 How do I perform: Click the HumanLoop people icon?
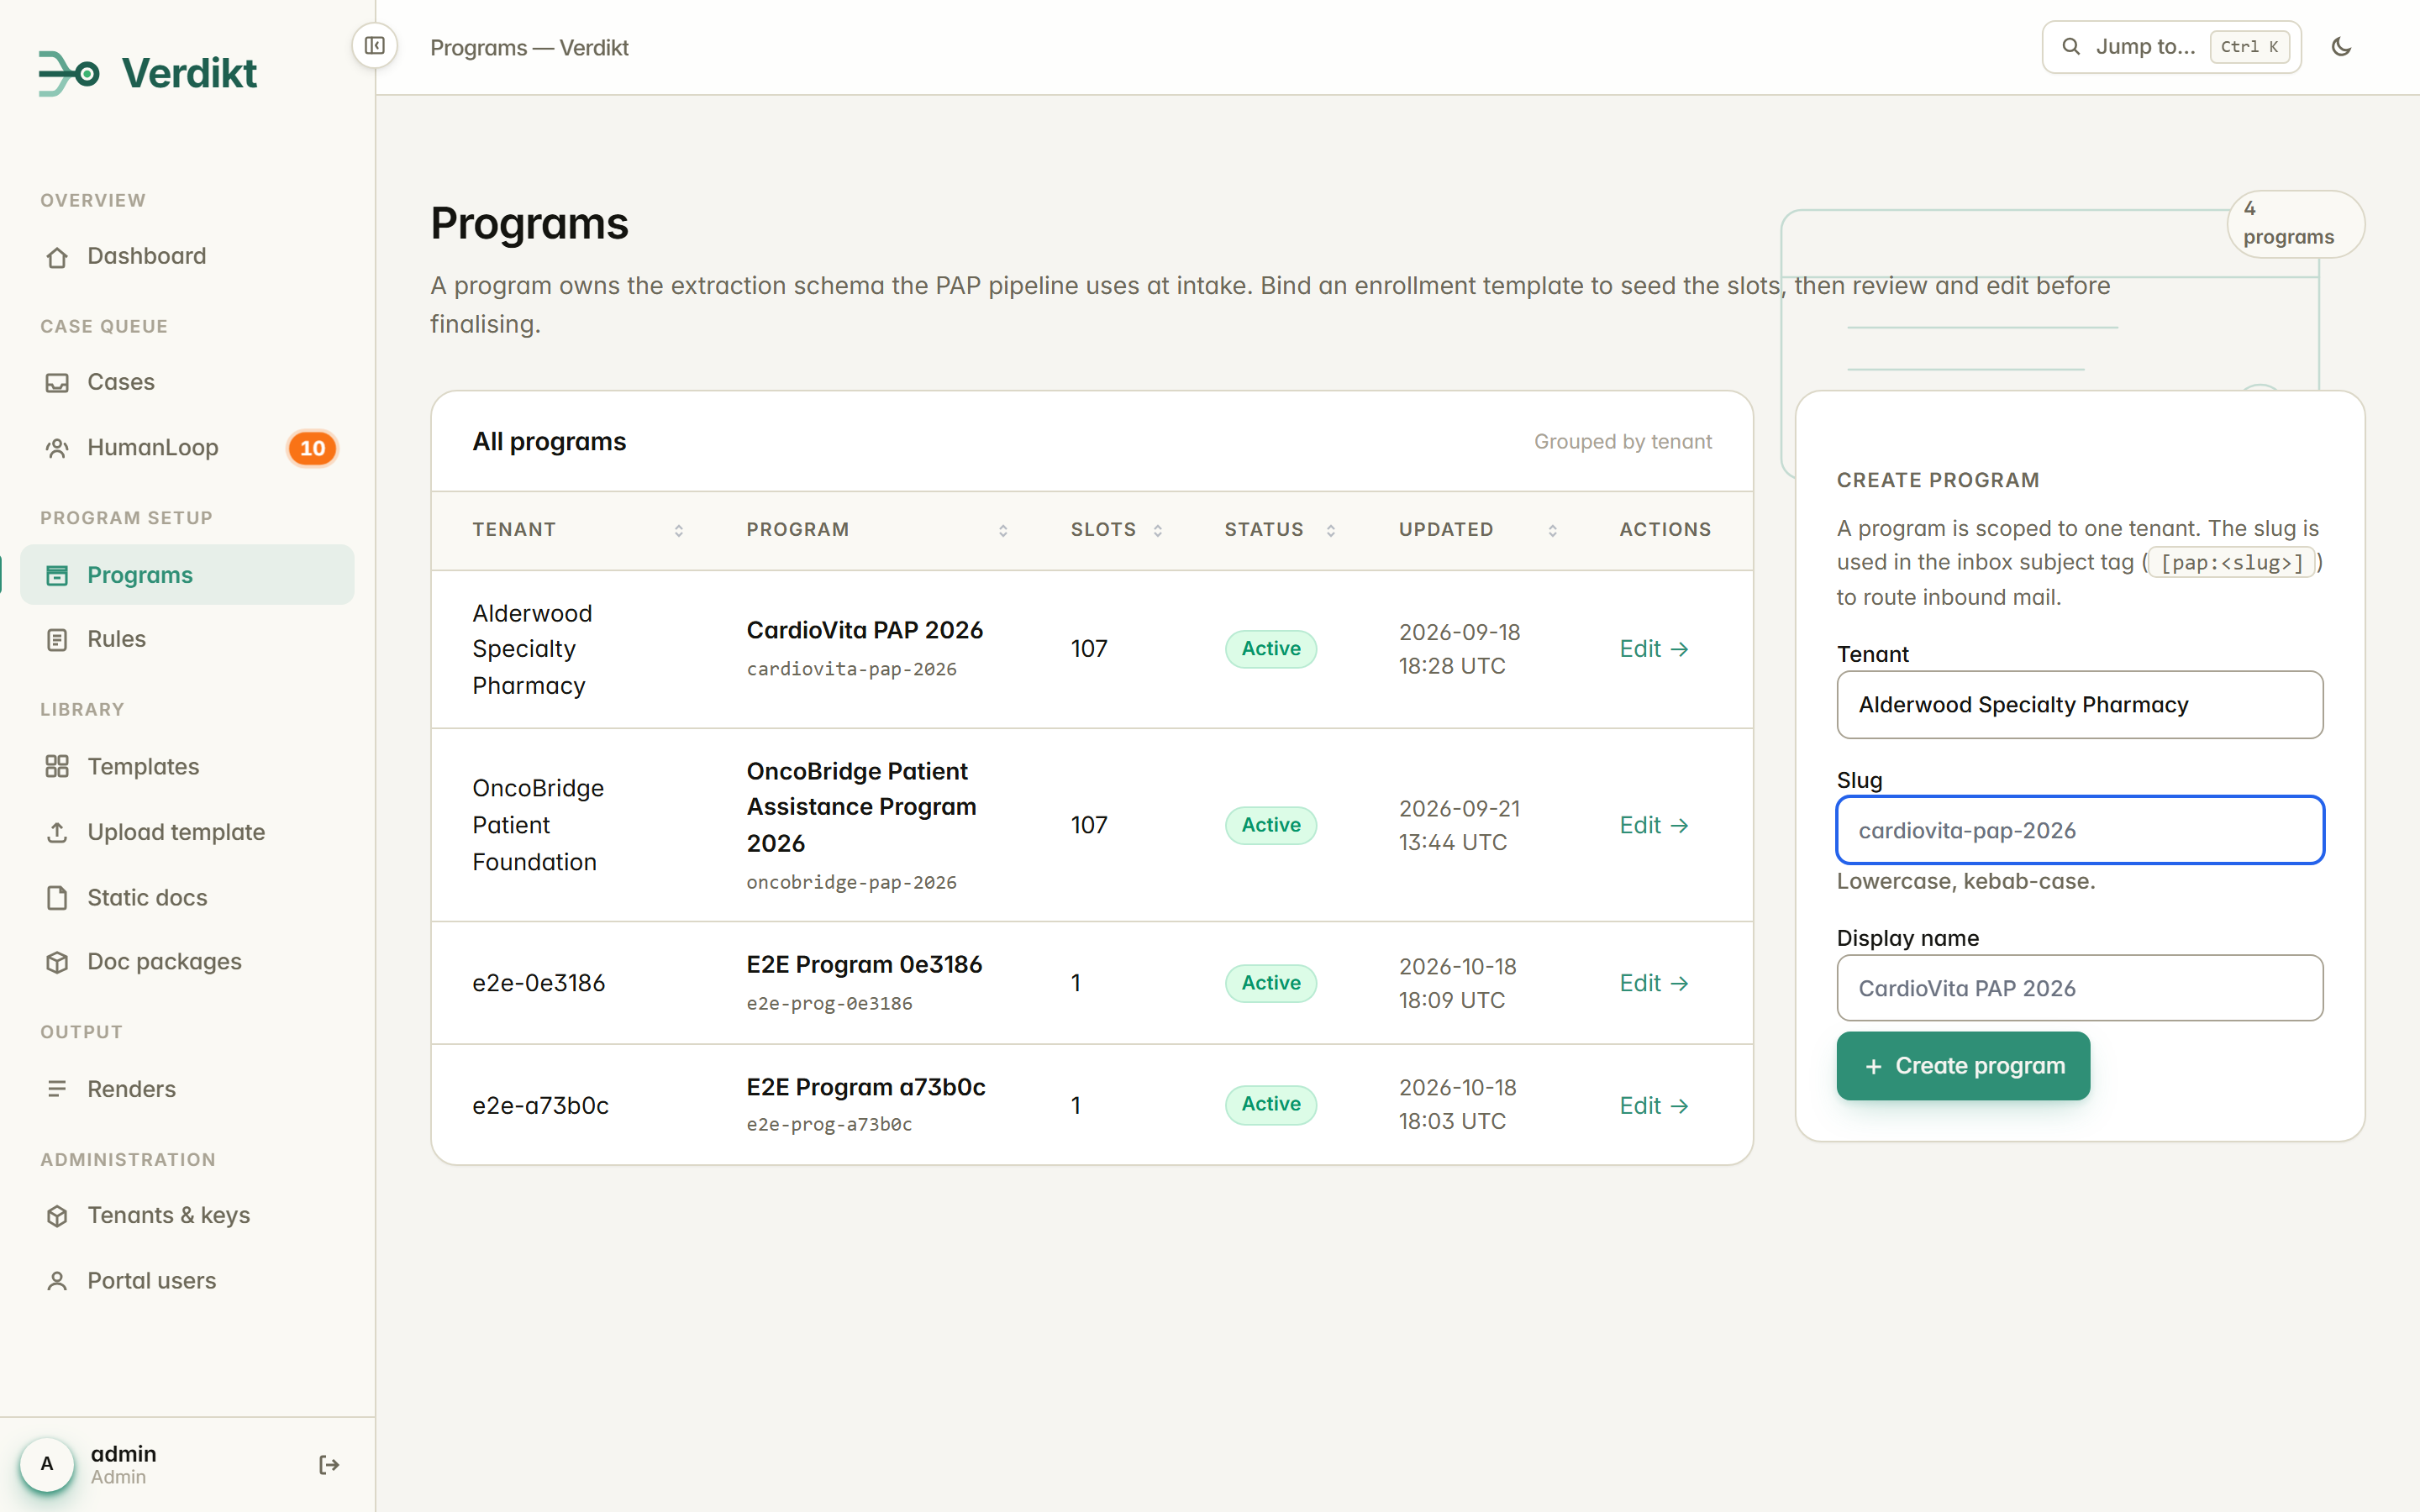(x=57, y=448)
